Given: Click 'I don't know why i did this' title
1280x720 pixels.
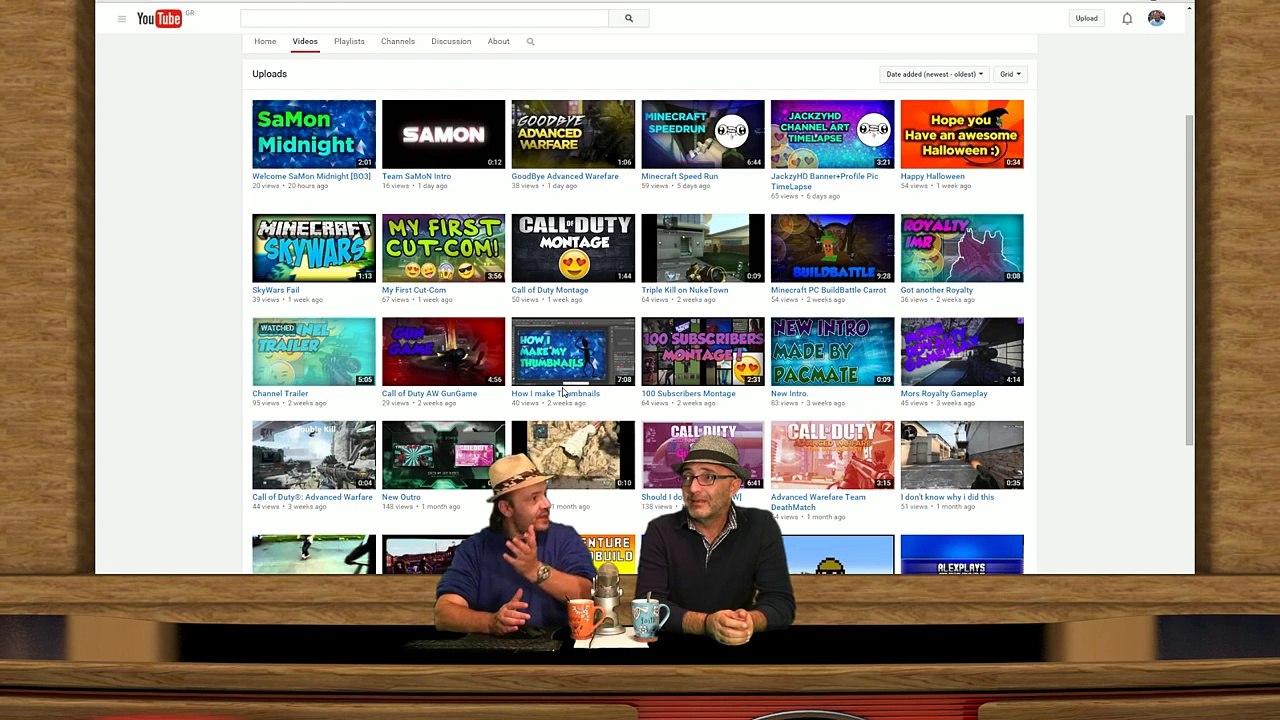Looking at the screenshot, I should (947, 497).
